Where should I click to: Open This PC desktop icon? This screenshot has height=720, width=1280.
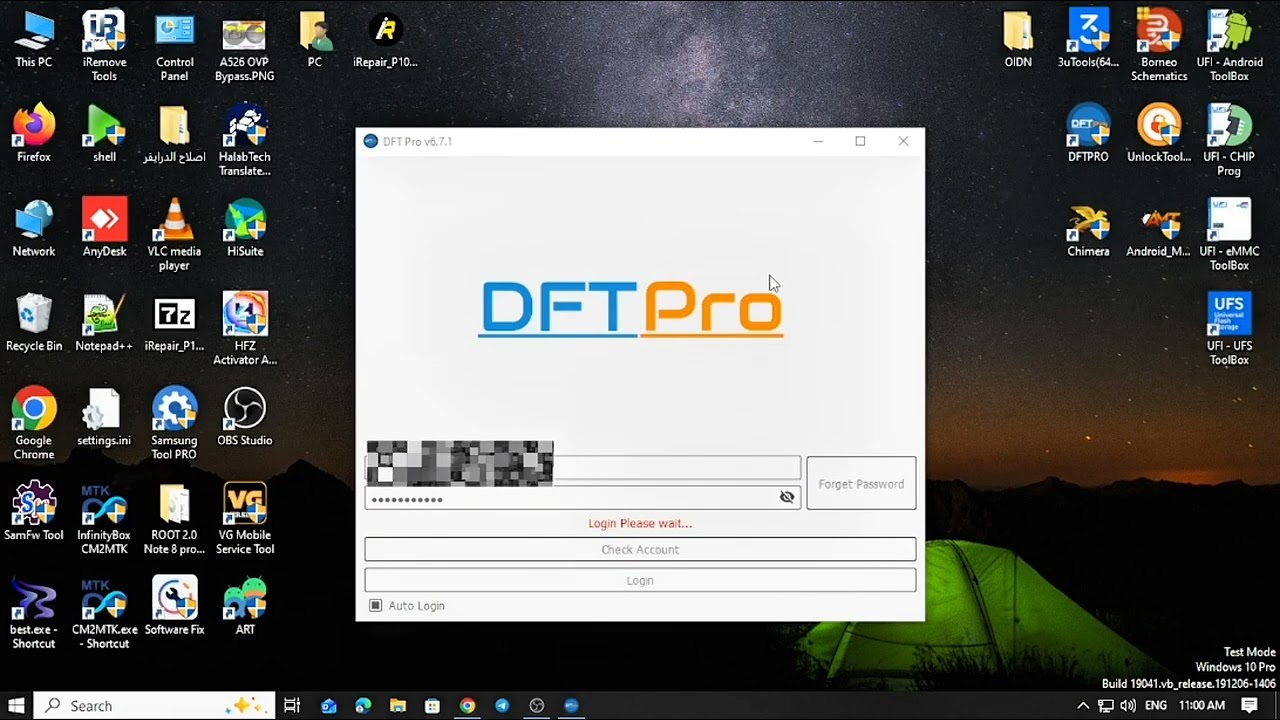pyautogui.click(x=34, y=40)
